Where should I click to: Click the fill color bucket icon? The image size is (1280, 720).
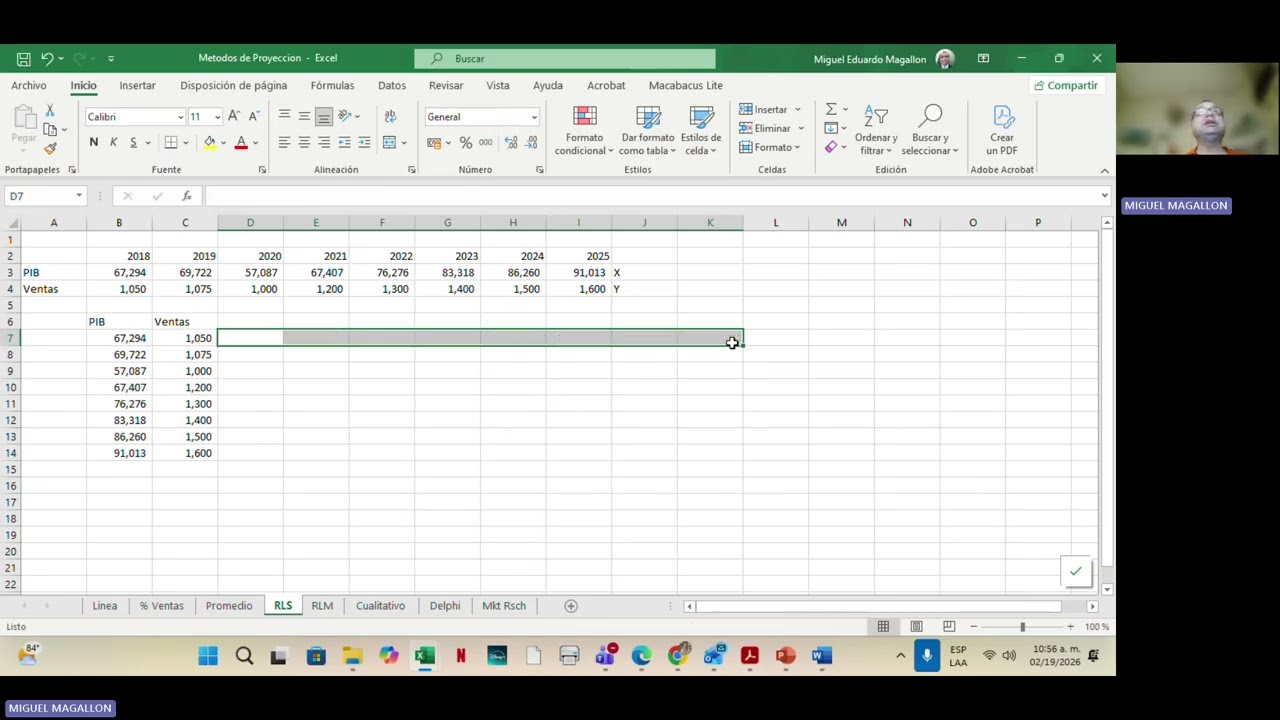(x=210, y=143)
